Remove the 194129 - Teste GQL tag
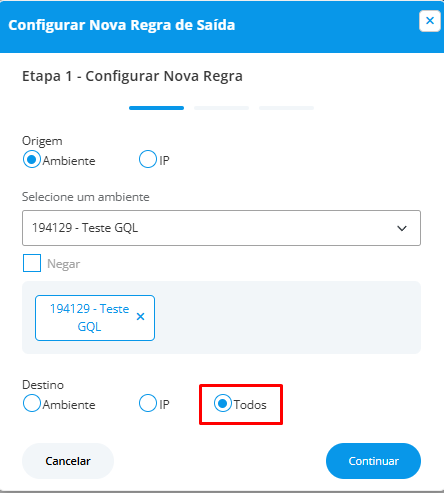This screenshot has width=444, height=493. (141, 317)
